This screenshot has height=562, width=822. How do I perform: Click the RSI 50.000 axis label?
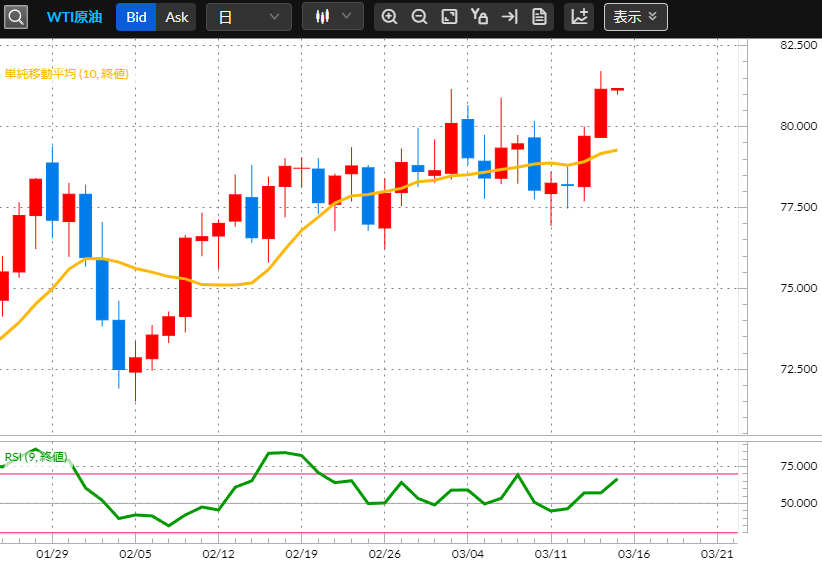point(798,503)
